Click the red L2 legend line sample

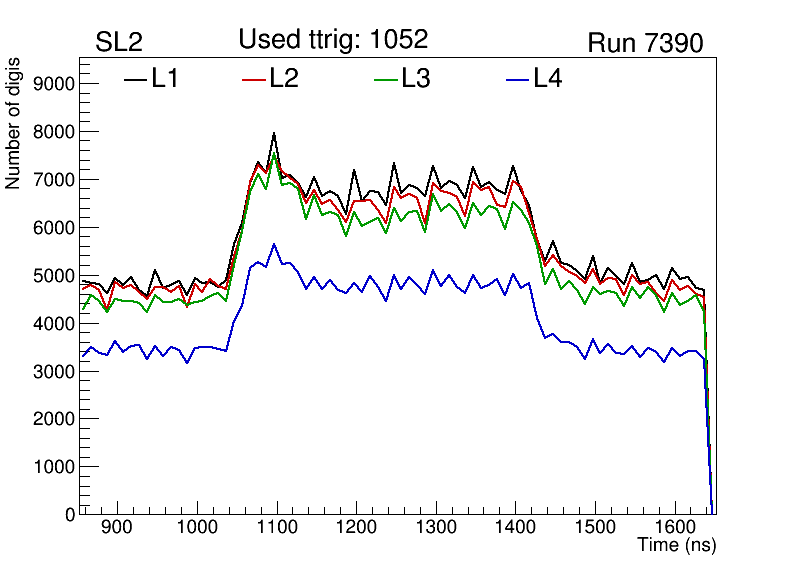click(x=255, y=79)
